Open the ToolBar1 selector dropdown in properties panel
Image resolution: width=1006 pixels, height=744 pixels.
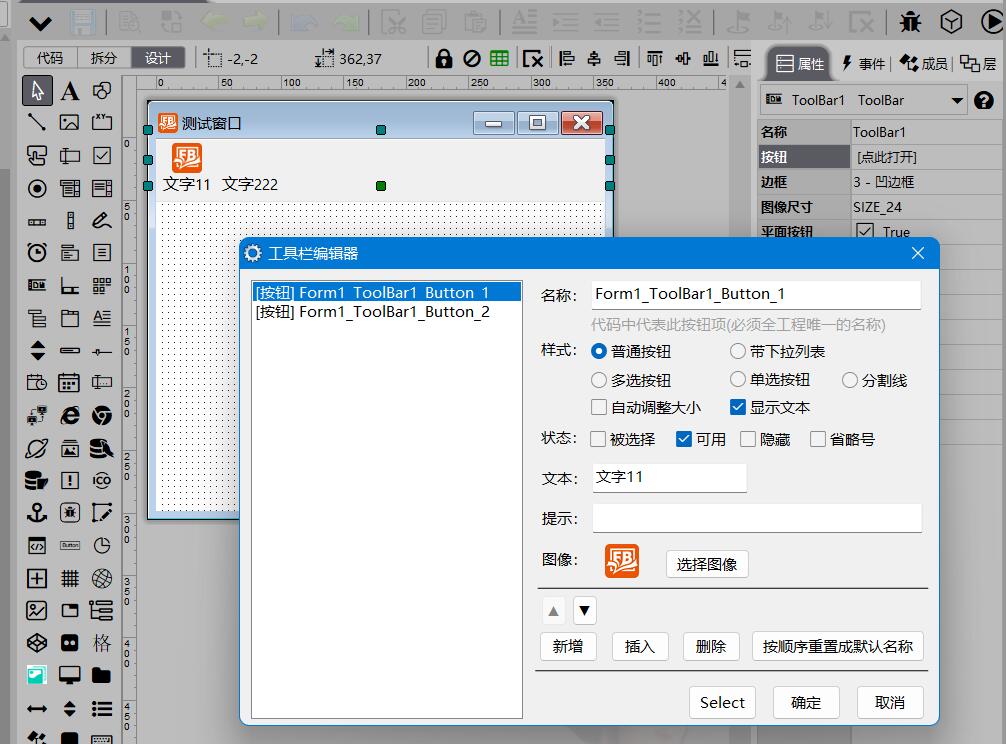coord(959,99)
